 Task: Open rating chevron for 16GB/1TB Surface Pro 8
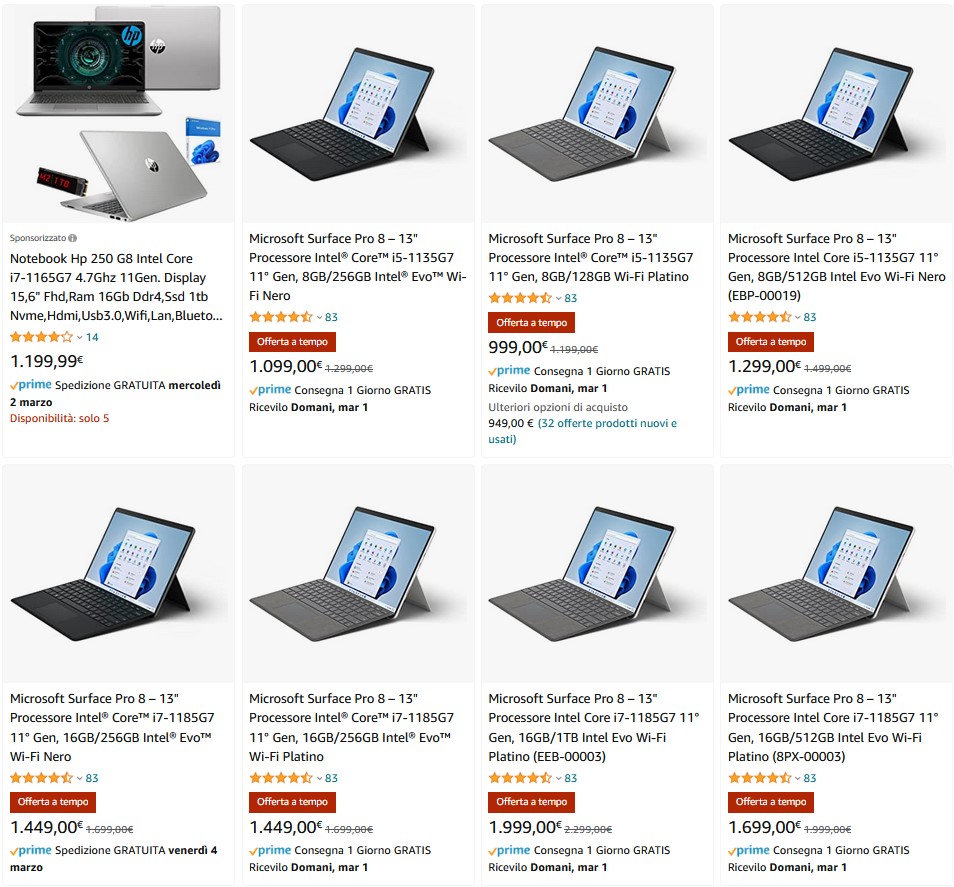point(558,778)
